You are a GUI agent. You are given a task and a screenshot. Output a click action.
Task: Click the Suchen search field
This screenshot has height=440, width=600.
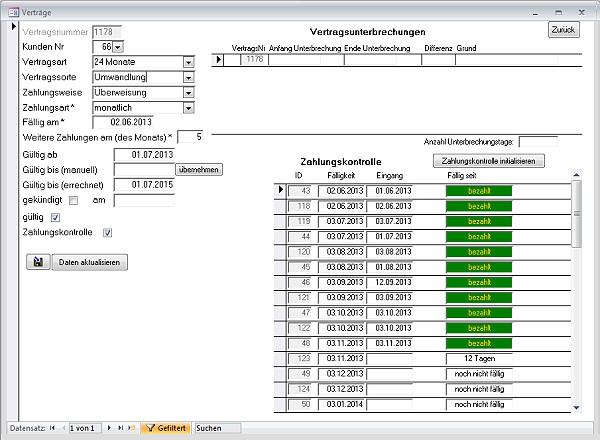point(220,428)
